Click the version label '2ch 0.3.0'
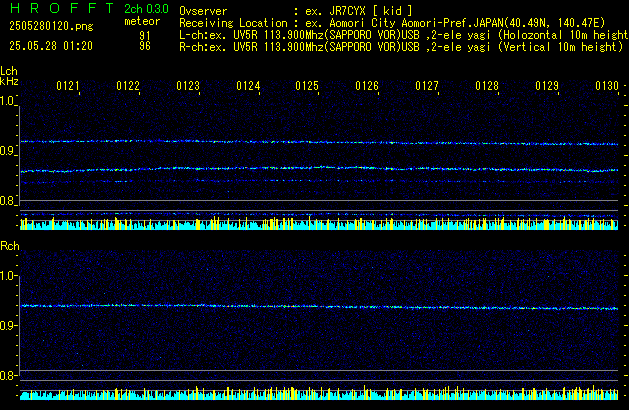 [146, 8]
